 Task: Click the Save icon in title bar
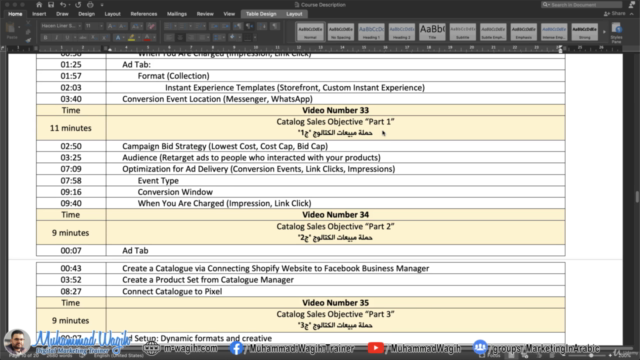51,5
